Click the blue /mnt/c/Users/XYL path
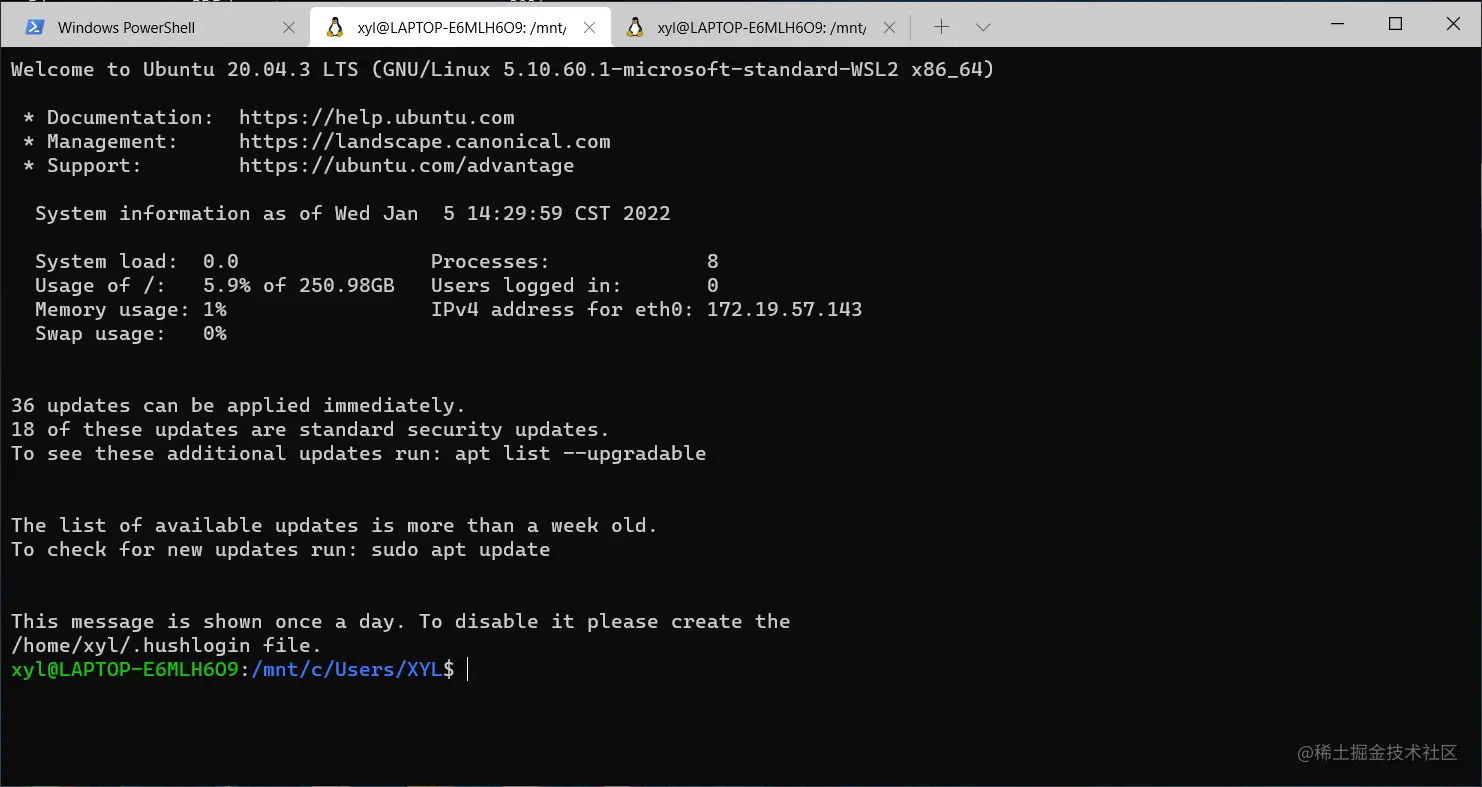This screenshot has width=1482, height=787. click(347, 670)
